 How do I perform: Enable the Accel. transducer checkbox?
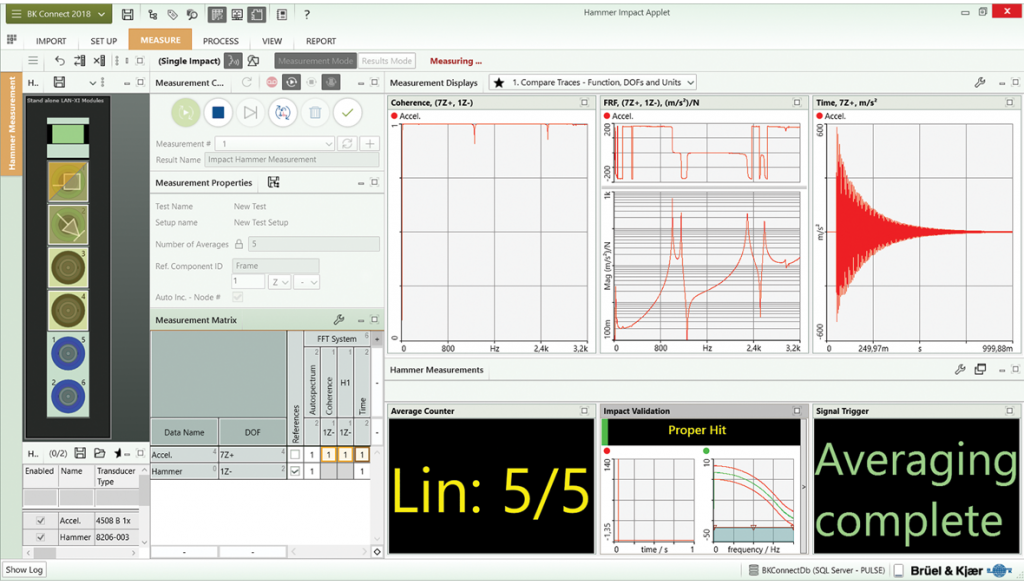[41, 519]
